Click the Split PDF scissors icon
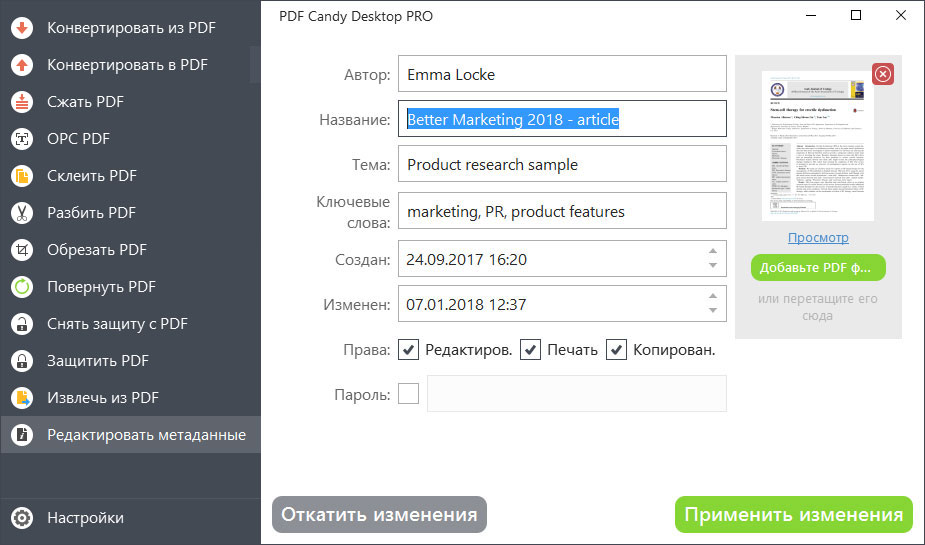 (x=21, y=213)
